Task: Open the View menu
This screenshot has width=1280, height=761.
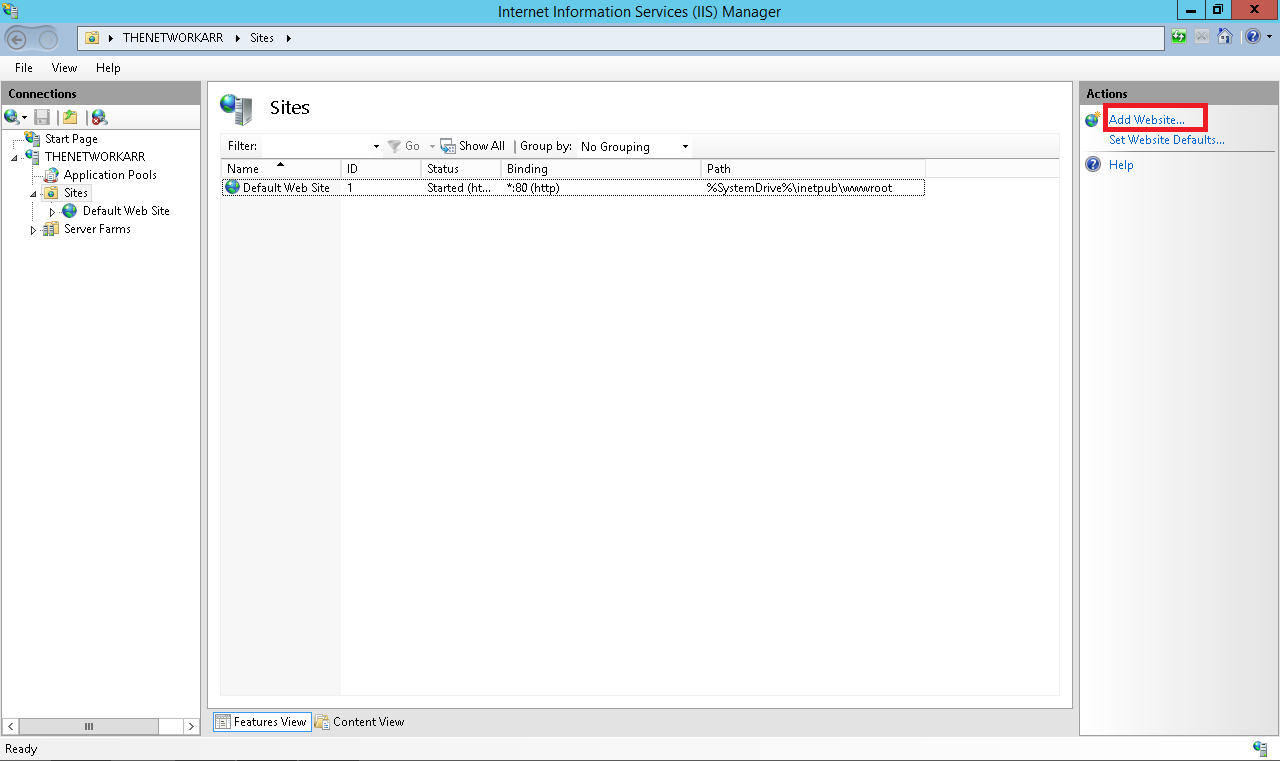Action: 64,68
